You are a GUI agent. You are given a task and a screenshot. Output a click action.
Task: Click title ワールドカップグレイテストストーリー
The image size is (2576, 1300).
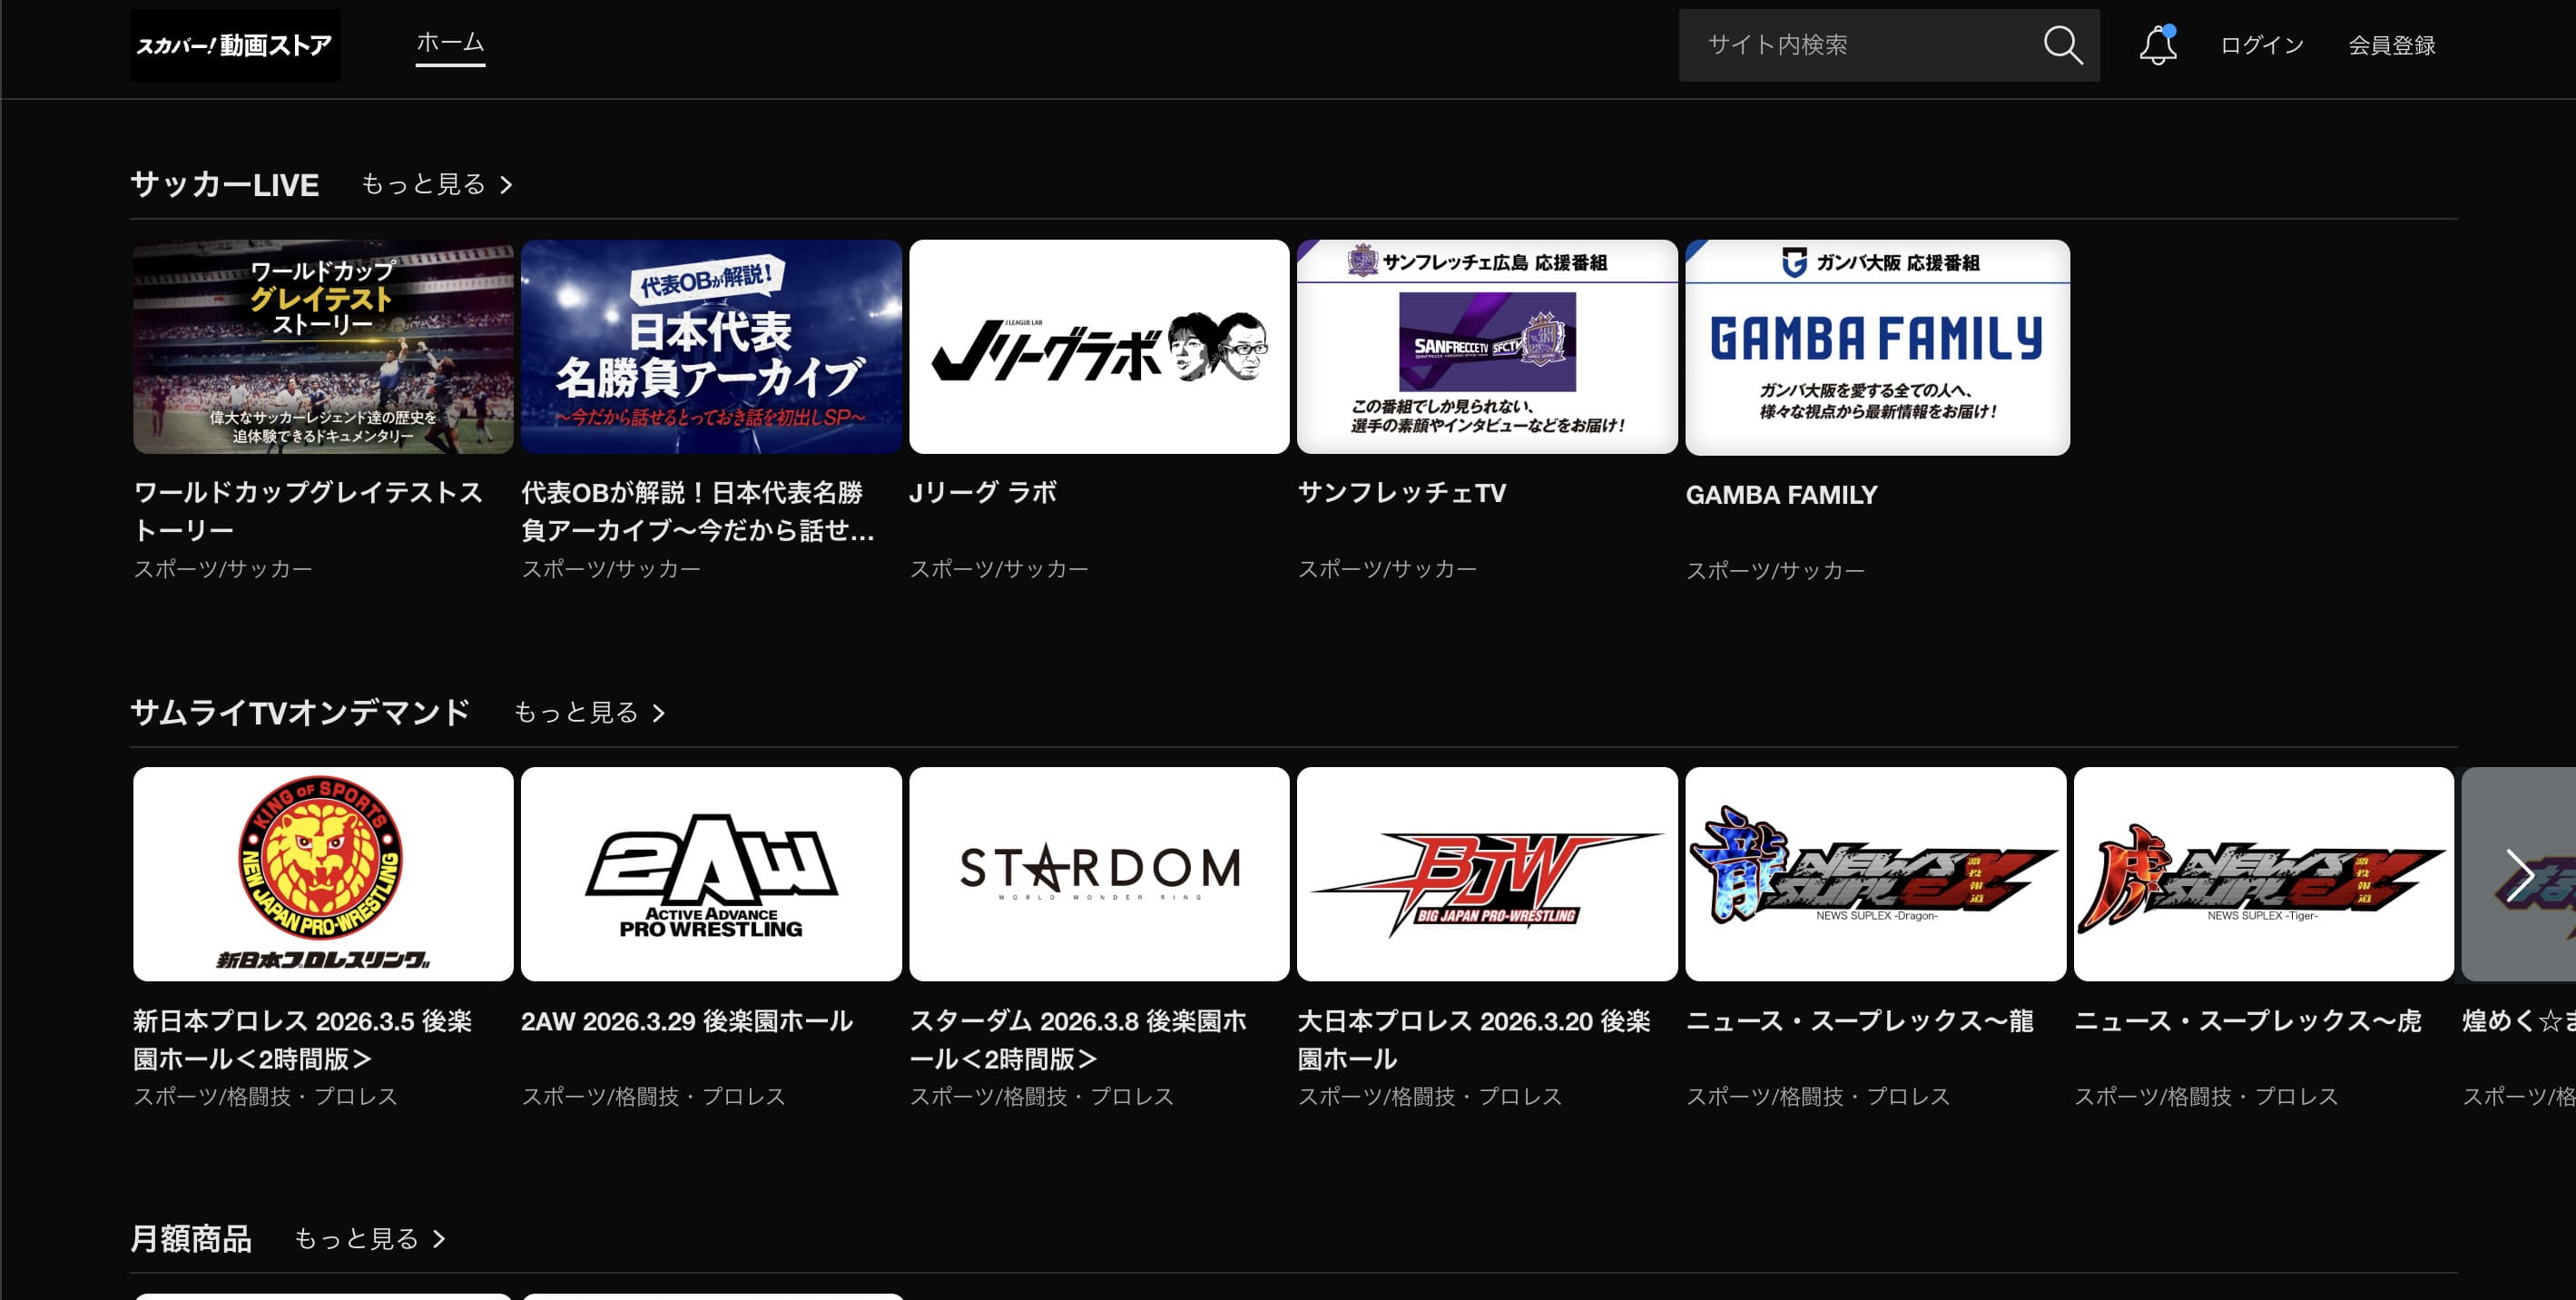pos(308,511)
